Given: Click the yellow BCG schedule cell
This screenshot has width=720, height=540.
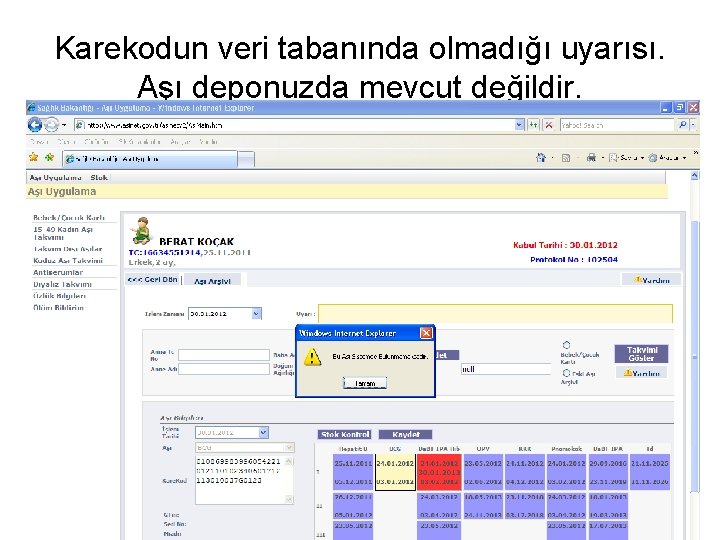Looking at the screenshot, I should (x=395, y=472).
